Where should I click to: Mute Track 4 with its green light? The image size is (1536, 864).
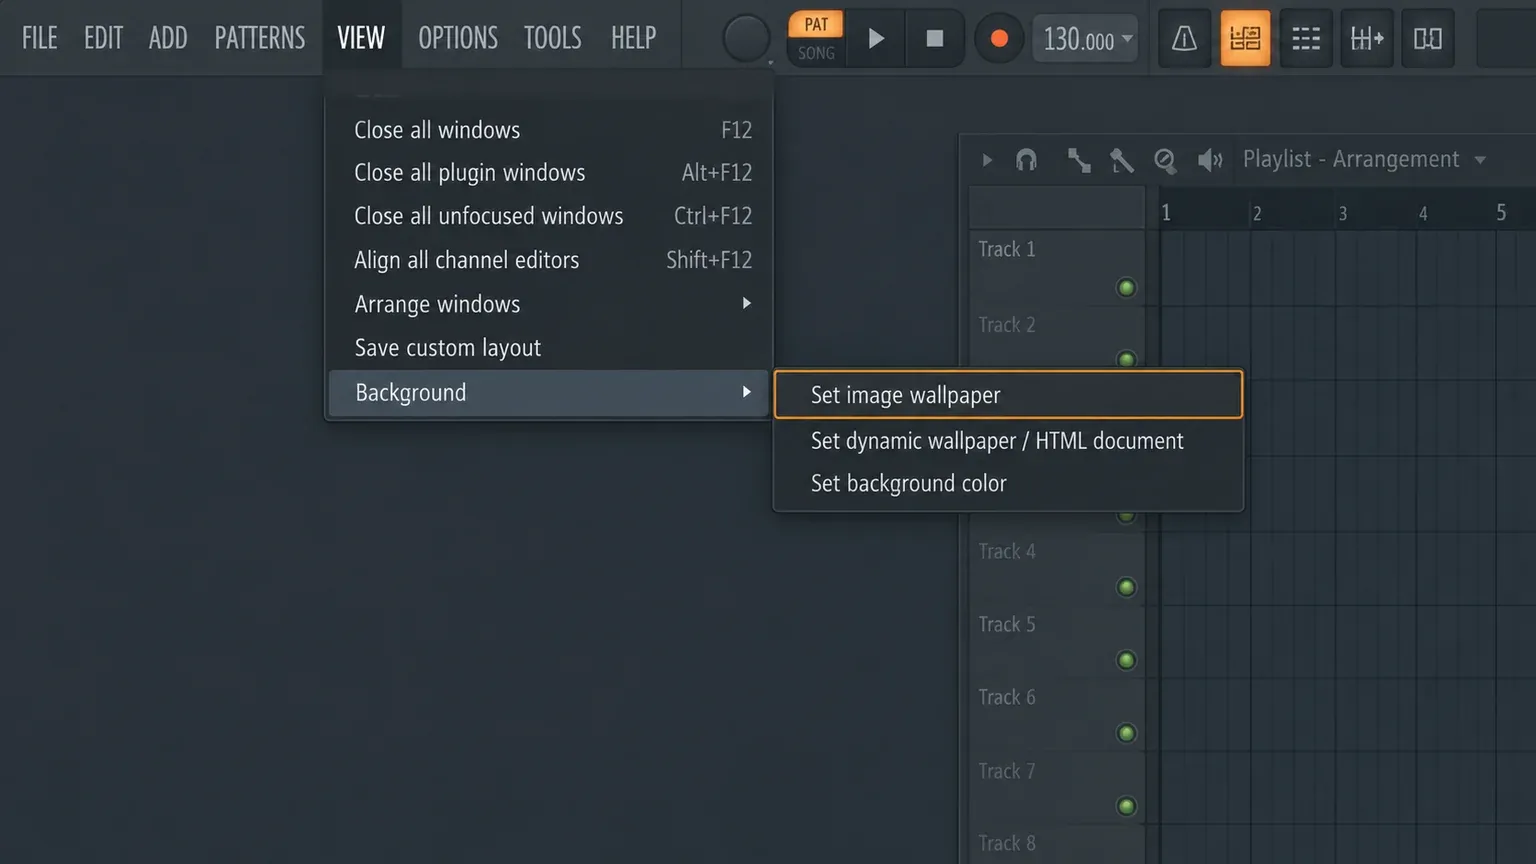point(1126,587)
